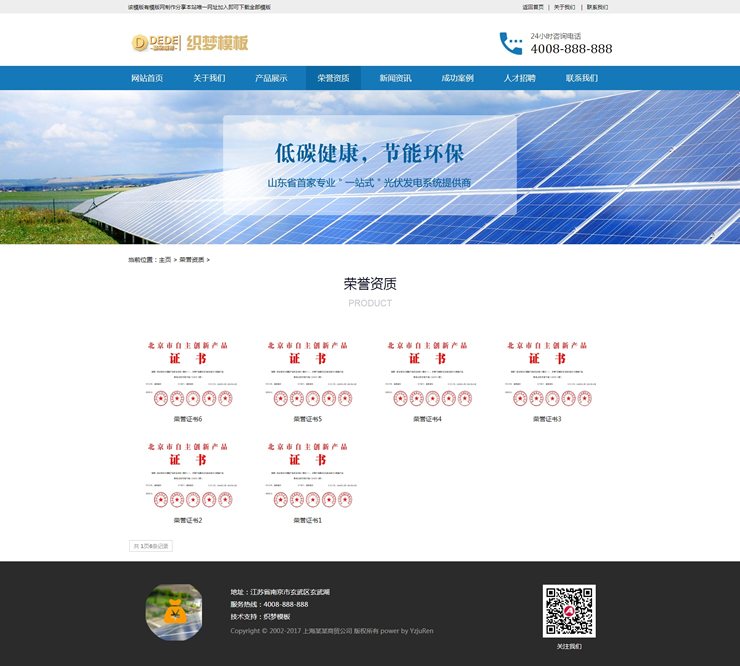Viewport: 740px width, 666px height.
Task: Click the money bag footer logo
Action: (x=174, y=611)
